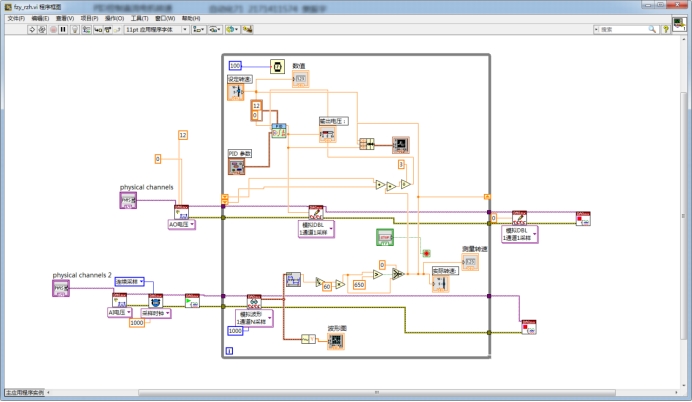Click the Run Continuously toolbar button
692x402 pixels.
pos(40,30)
